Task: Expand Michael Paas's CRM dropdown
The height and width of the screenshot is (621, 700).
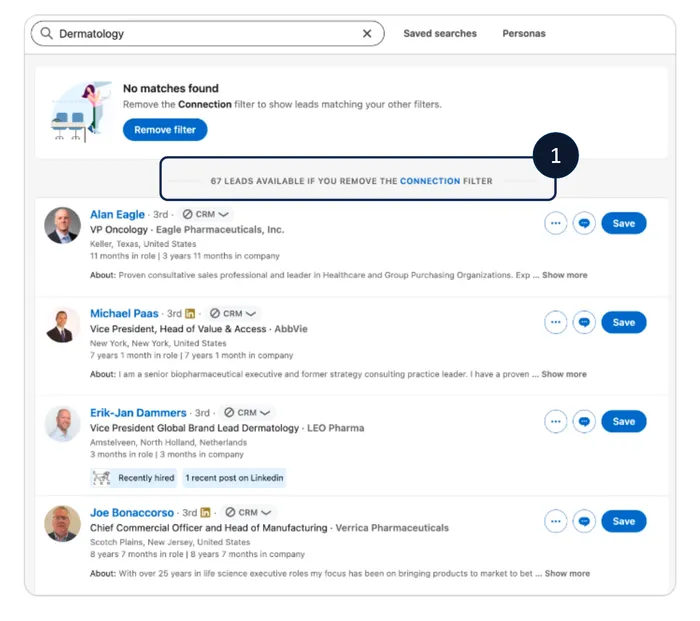Action: 233,313
